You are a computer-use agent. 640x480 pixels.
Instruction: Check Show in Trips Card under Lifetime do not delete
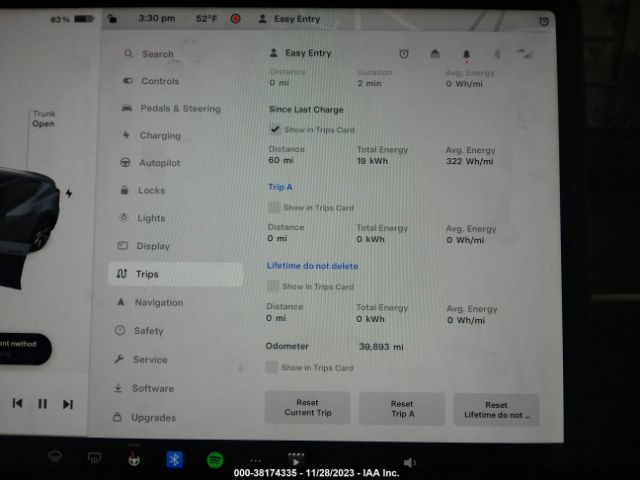pos(273,286)
